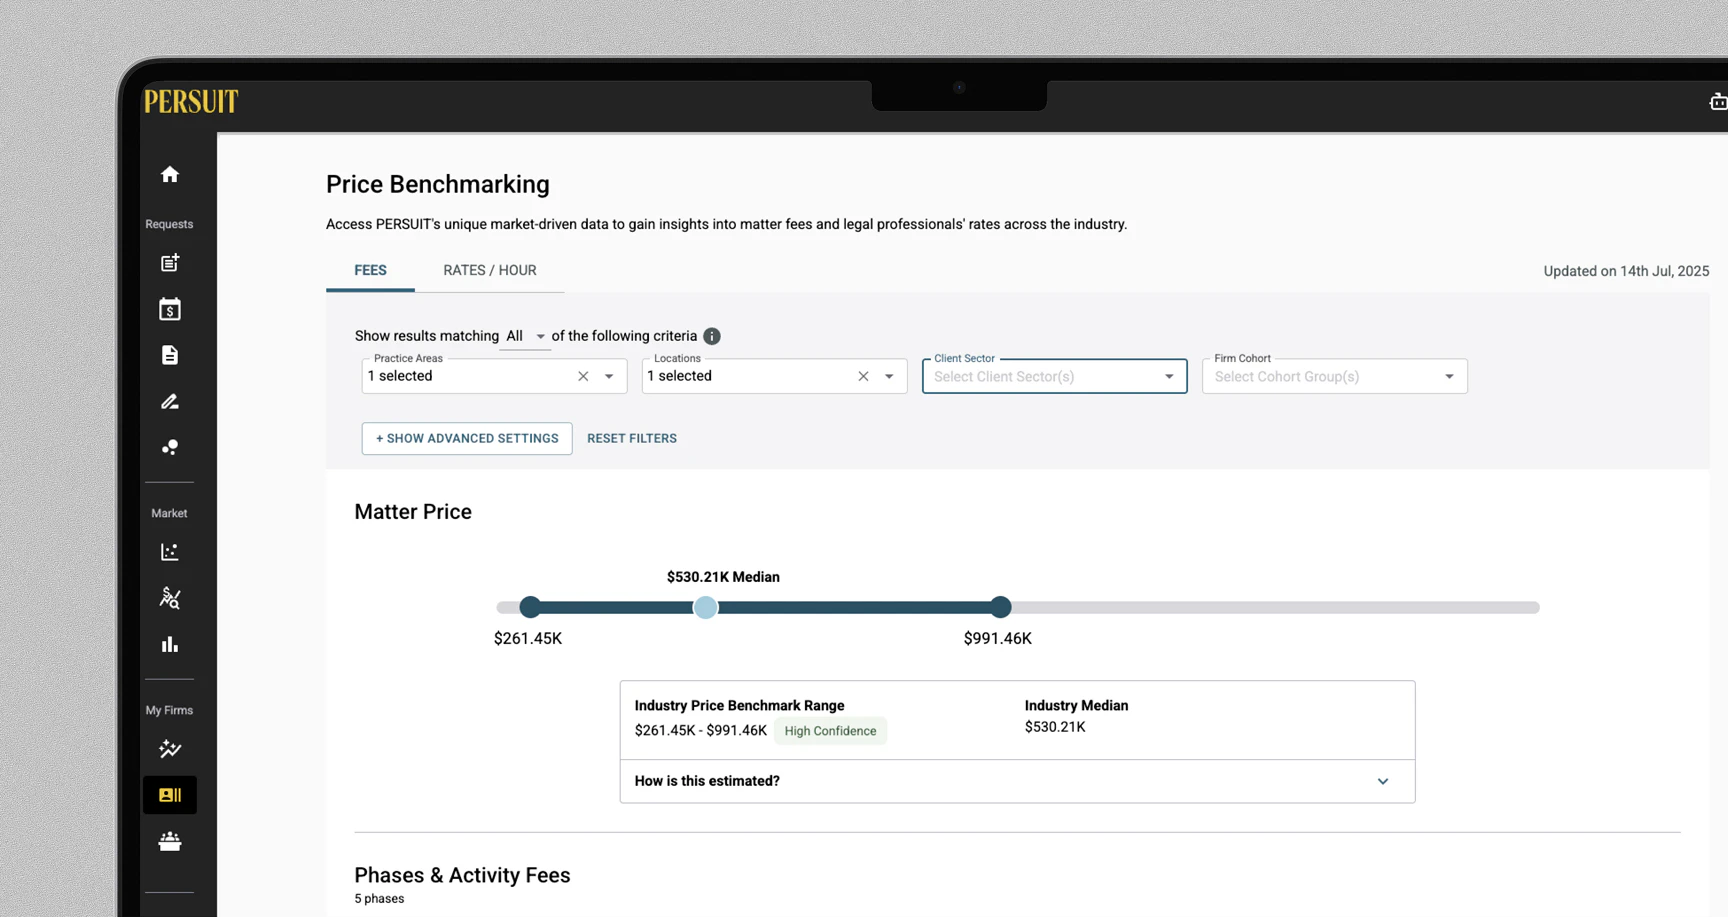Image resolution: width=1728 pixels, height=917 pixels.
Task: Clear the Locations selection with X
Action: click(x=863, y=377)
